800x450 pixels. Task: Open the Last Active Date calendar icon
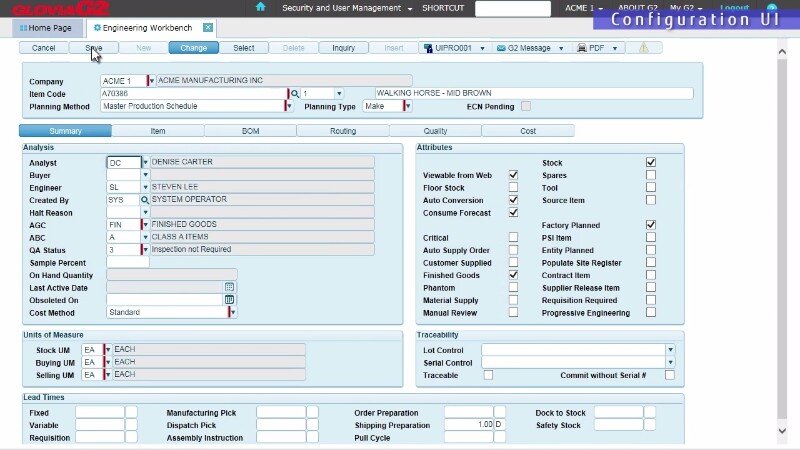coord(229,287)
